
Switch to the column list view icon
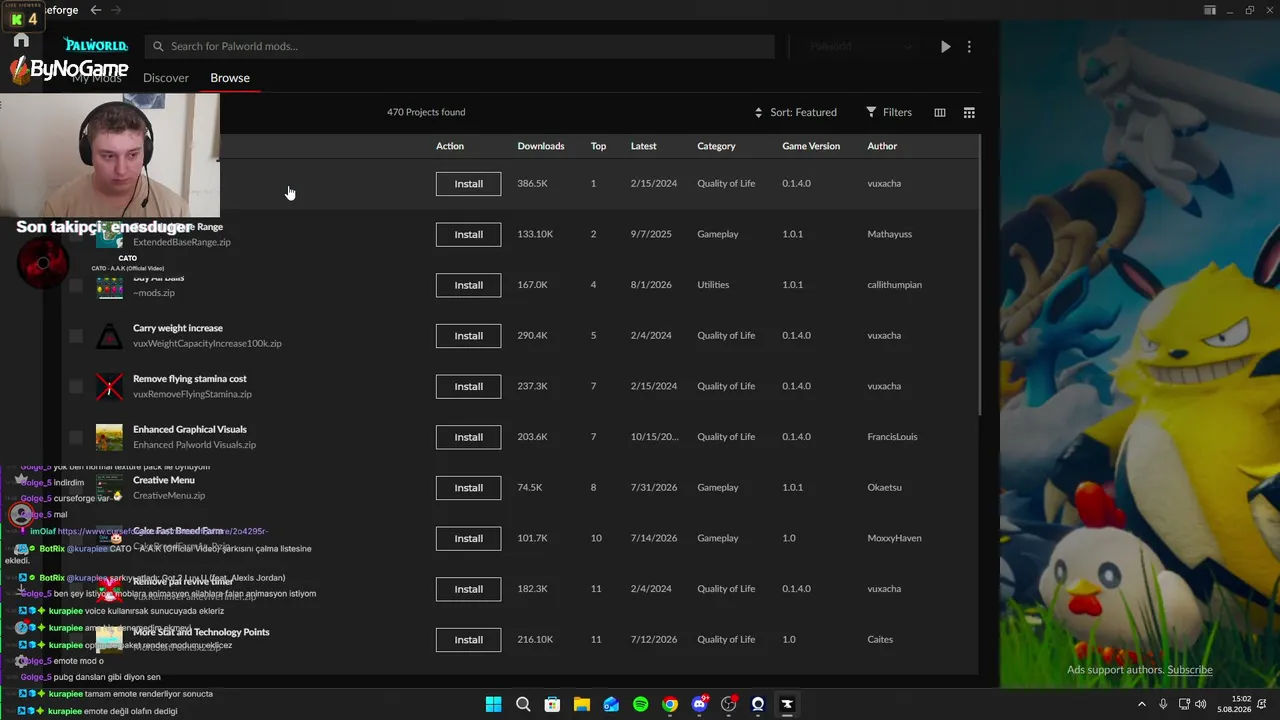point(940,112)
